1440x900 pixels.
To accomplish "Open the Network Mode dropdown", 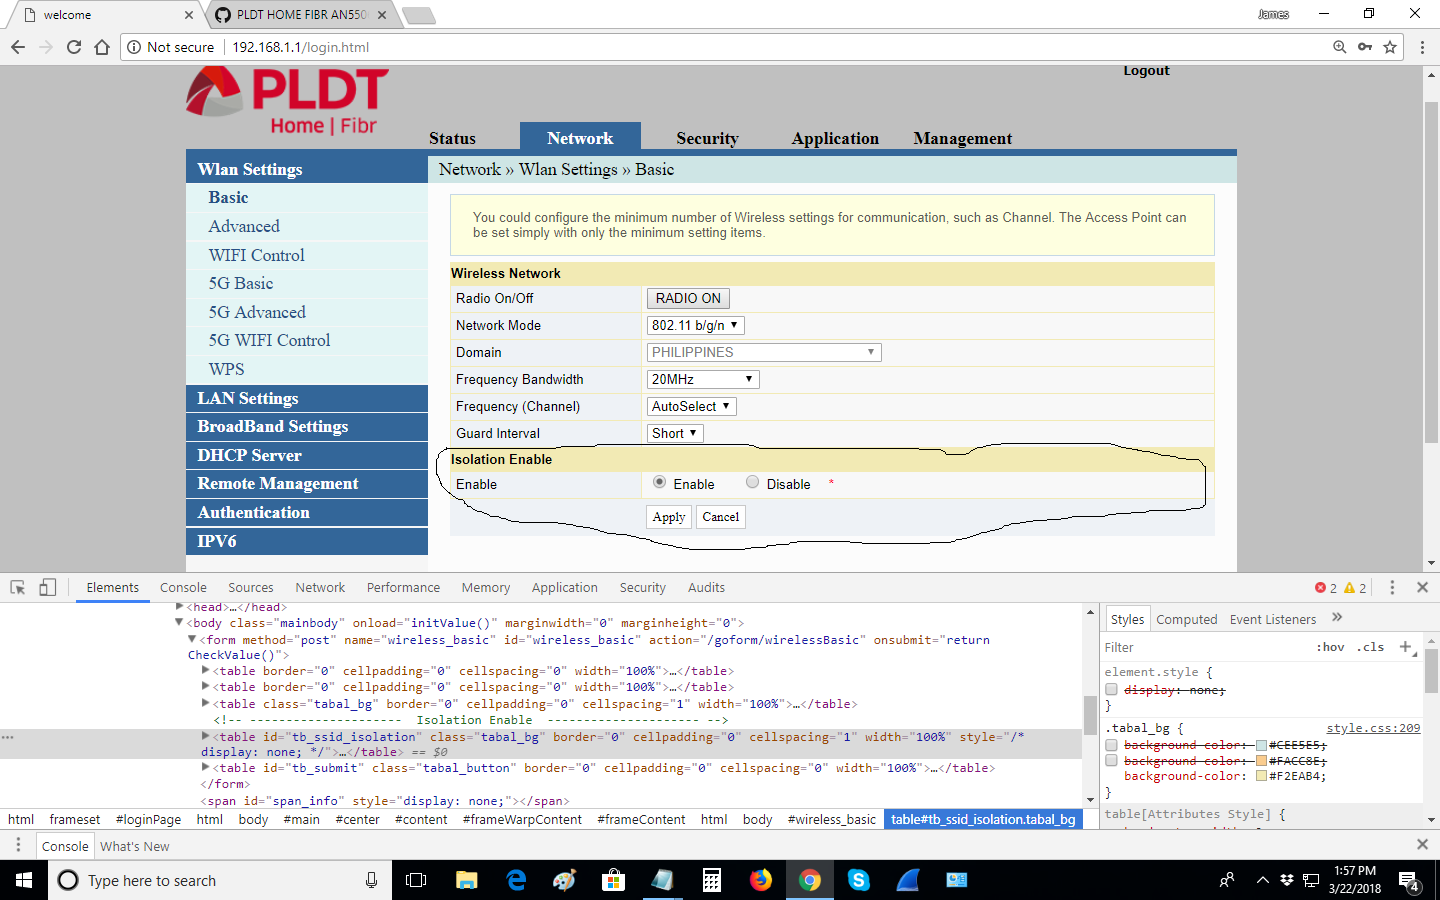I will pos(695,325).
